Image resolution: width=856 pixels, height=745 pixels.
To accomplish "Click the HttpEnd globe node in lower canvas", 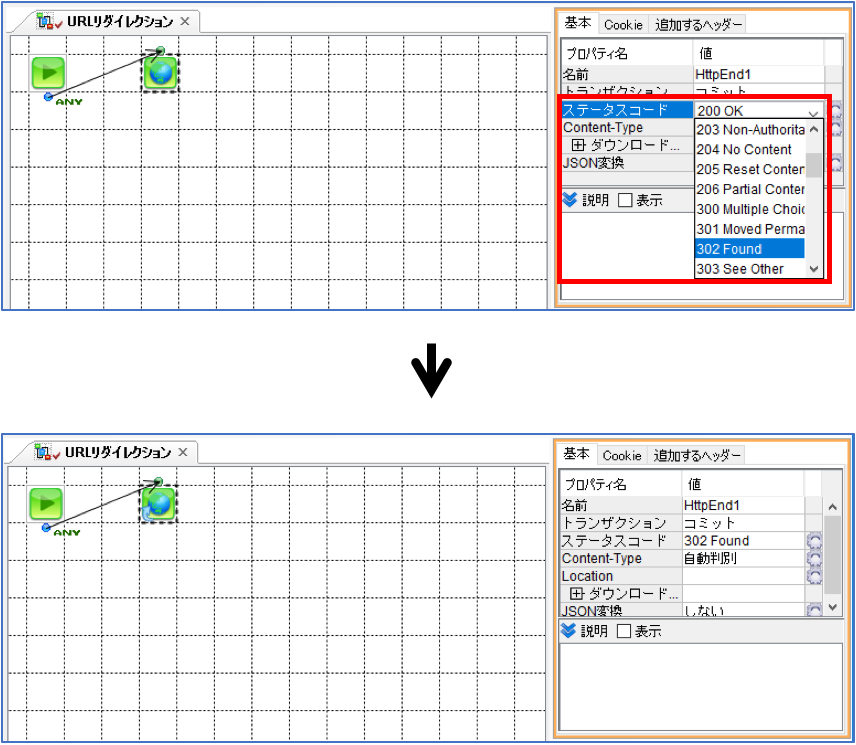I will 158,504.
